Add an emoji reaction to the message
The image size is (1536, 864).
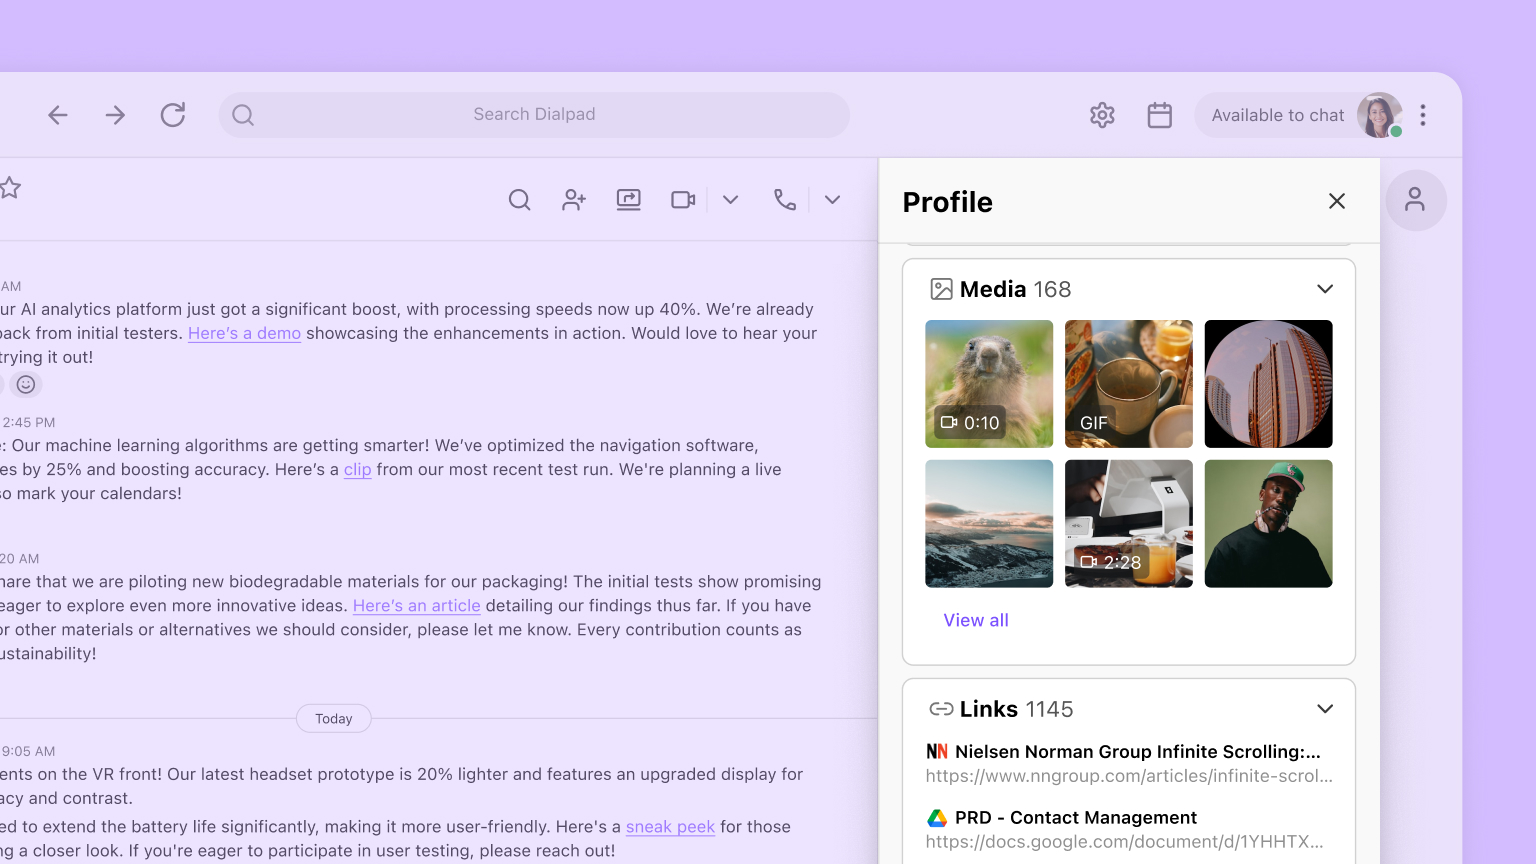pos(25,384)
